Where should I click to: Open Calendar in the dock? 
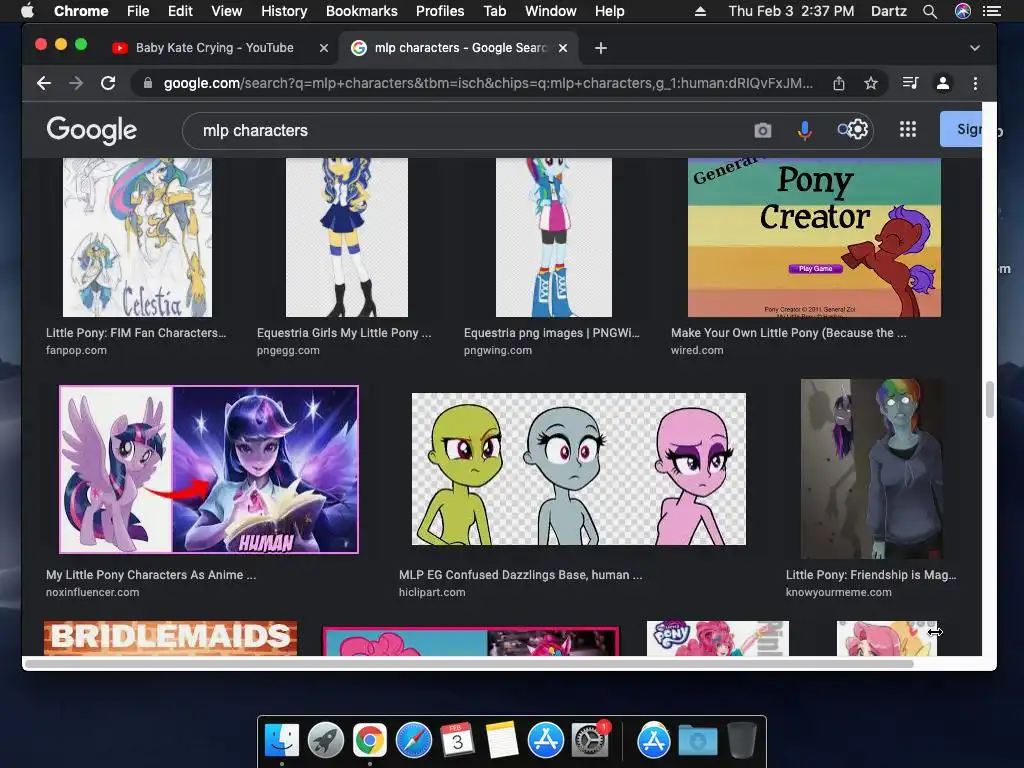tap(457, 740)
